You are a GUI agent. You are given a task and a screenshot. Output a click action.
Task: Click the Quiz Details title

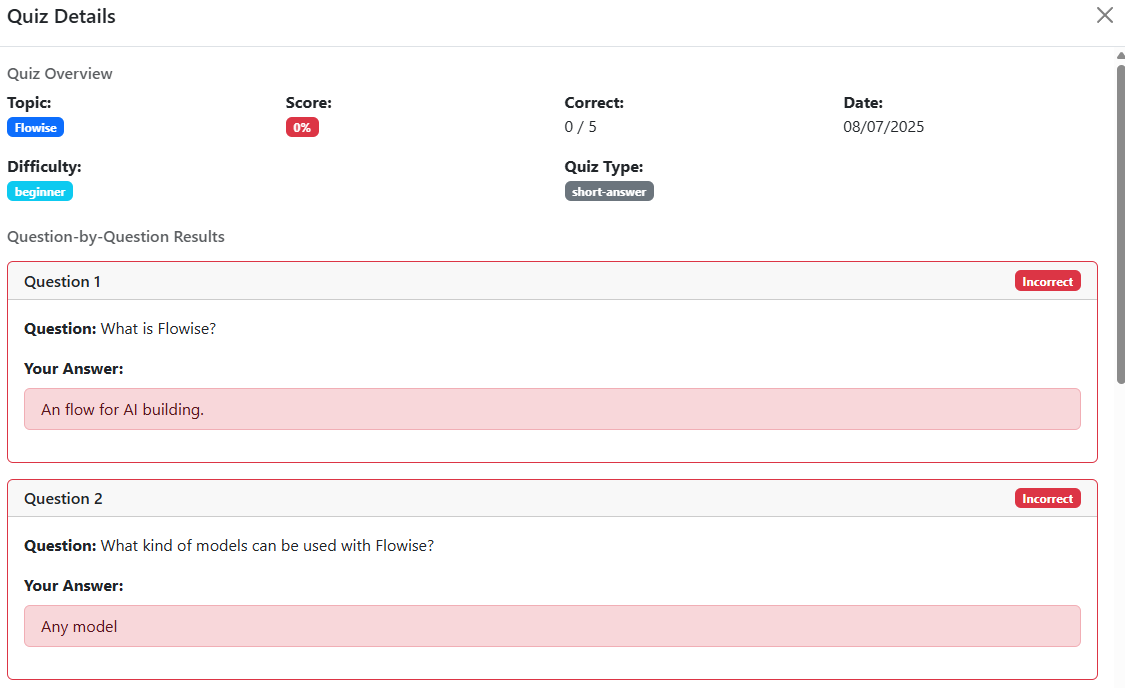click(x=62, y=17)
